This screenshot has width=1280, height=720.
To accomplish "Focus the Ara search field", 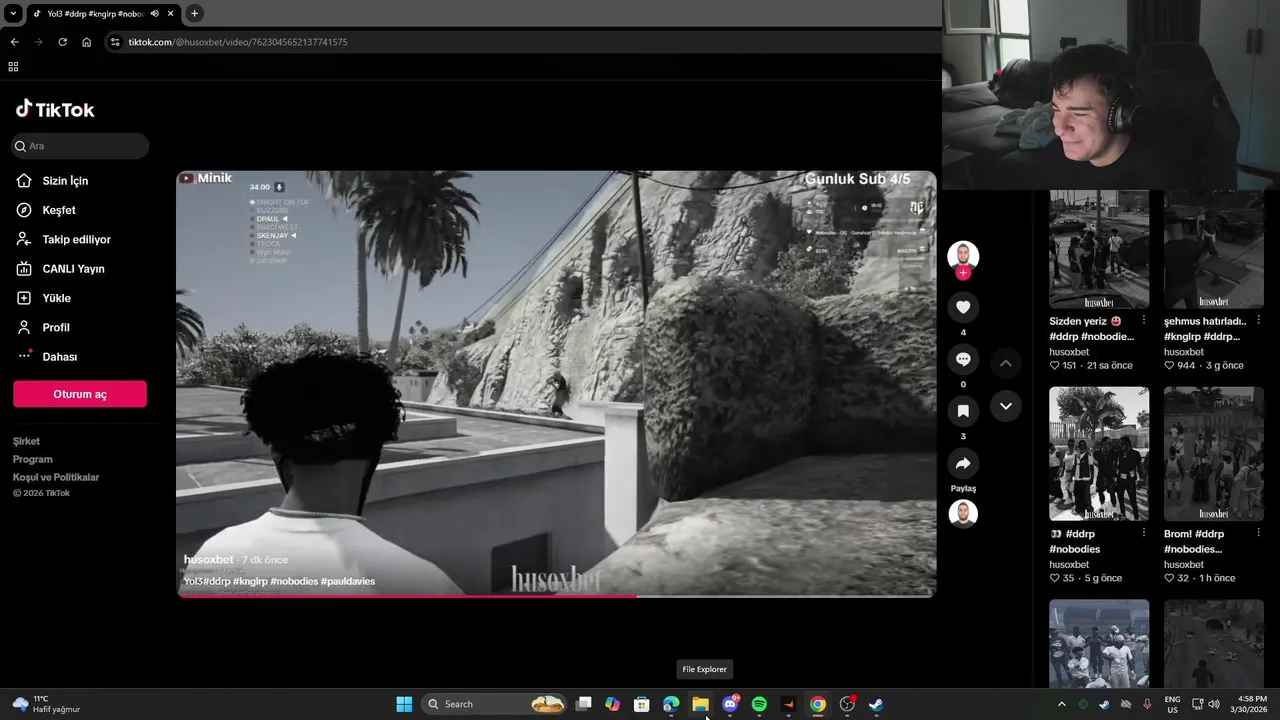I will click(80, 146).
